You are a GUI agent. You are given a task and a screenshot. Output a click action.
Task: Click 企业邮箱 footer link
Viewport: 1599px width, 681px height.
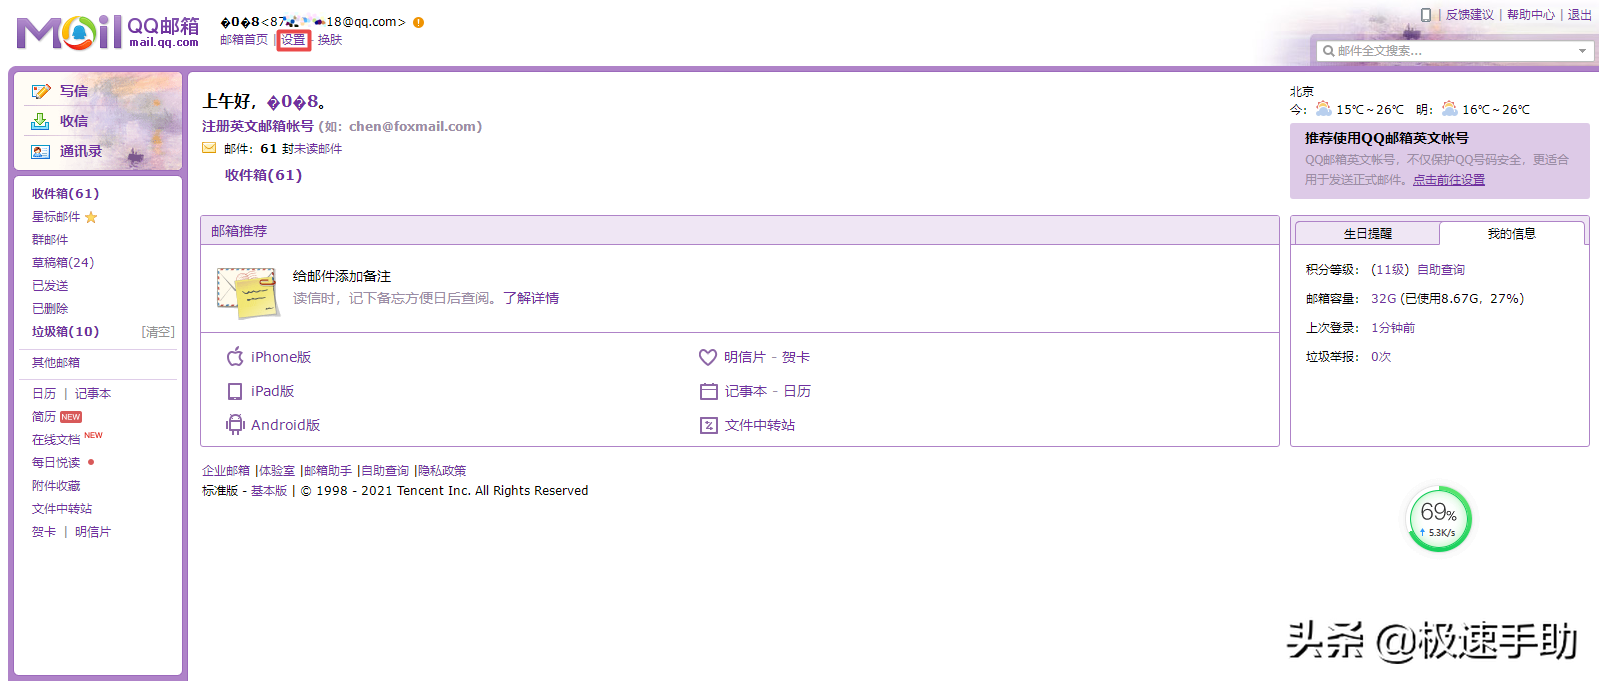226,471
